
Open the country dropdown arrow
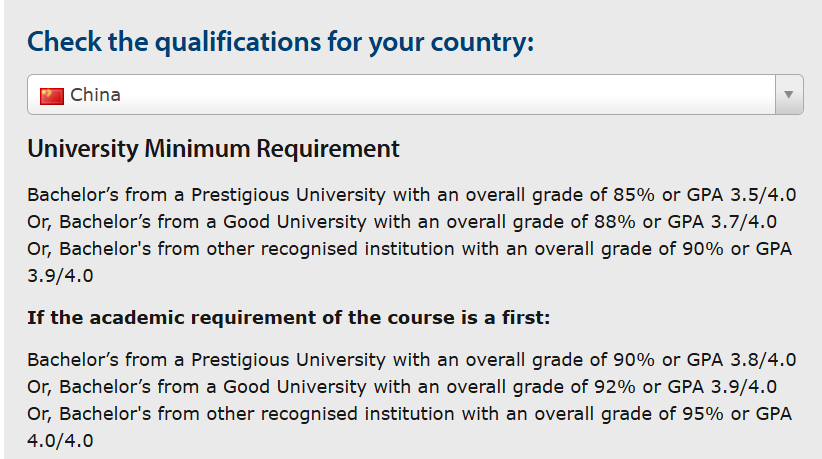tap(789, 95)
